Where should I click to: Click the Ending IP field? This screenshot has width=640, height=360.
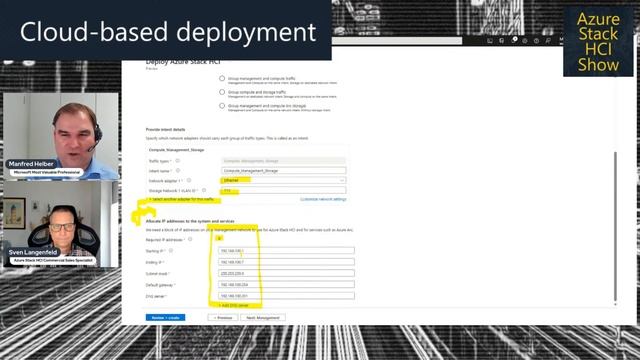point(286,262)
